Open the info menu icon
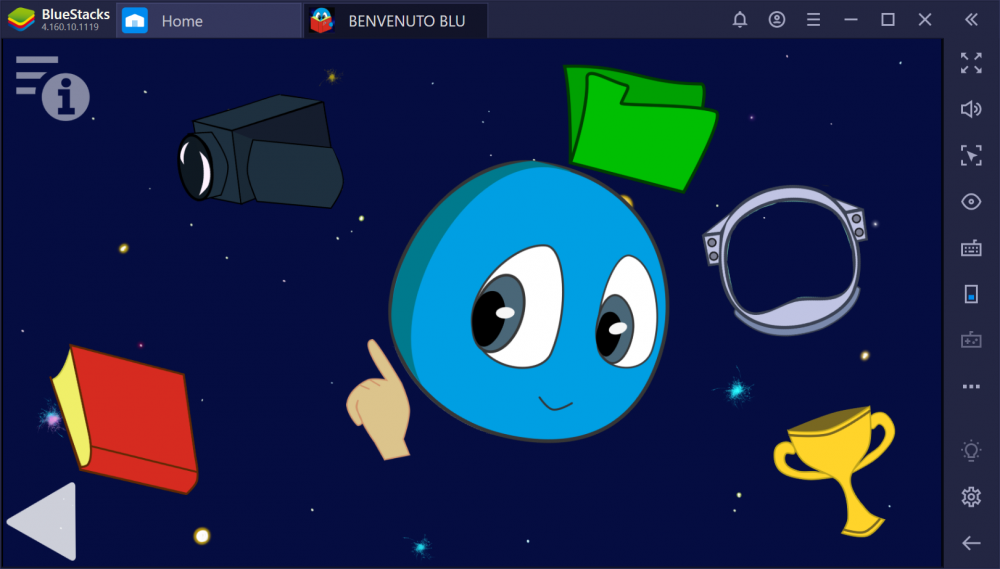 pyautogui.click(x=53, y=87)
